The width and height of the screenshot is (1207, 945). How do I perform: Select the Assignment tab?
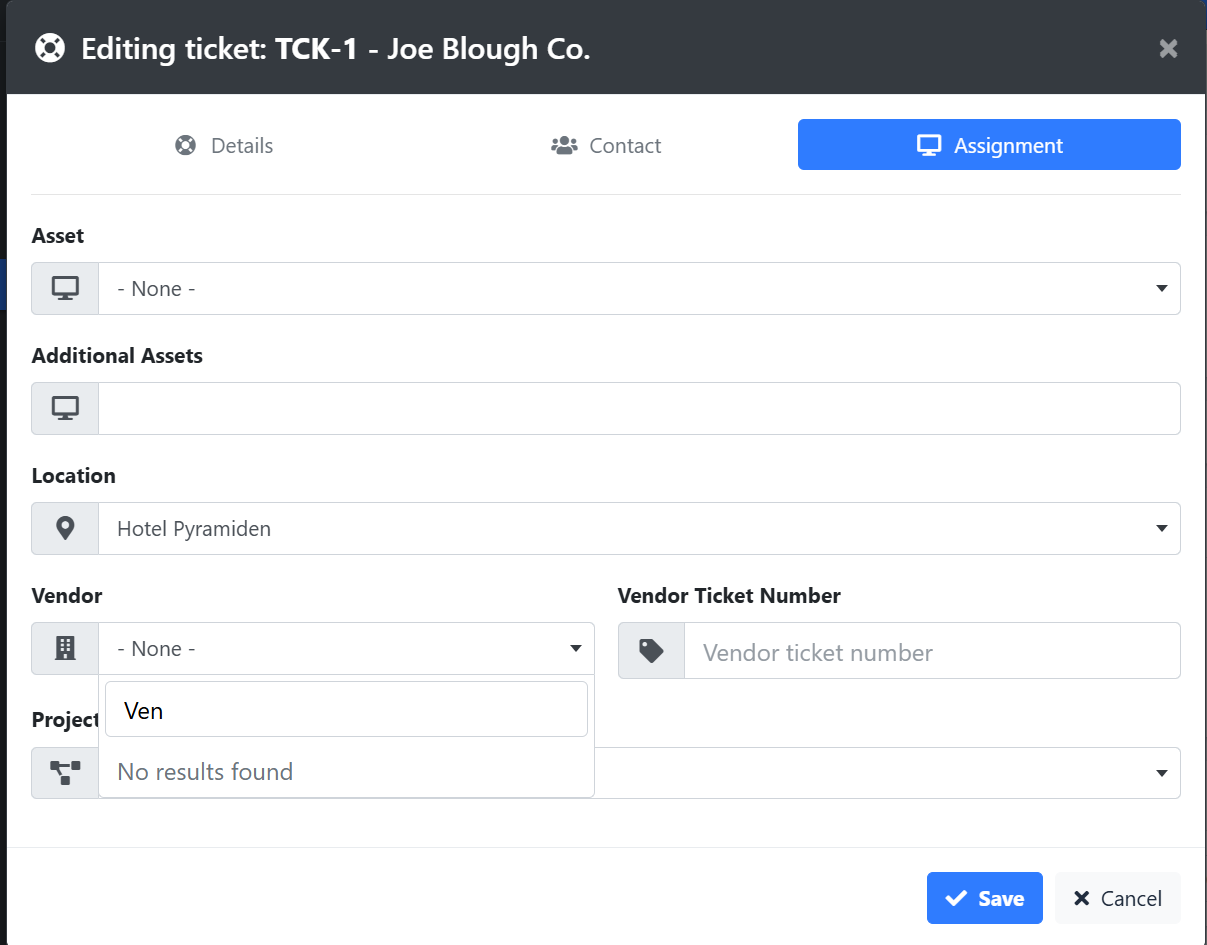[x=989, y=146]
